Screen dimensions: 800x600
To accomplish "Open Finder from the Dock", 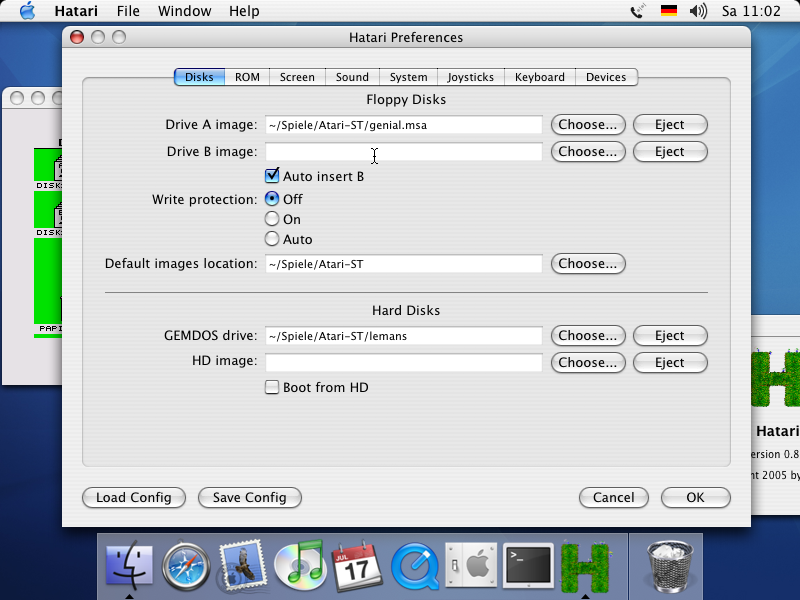I will point(129,566).
